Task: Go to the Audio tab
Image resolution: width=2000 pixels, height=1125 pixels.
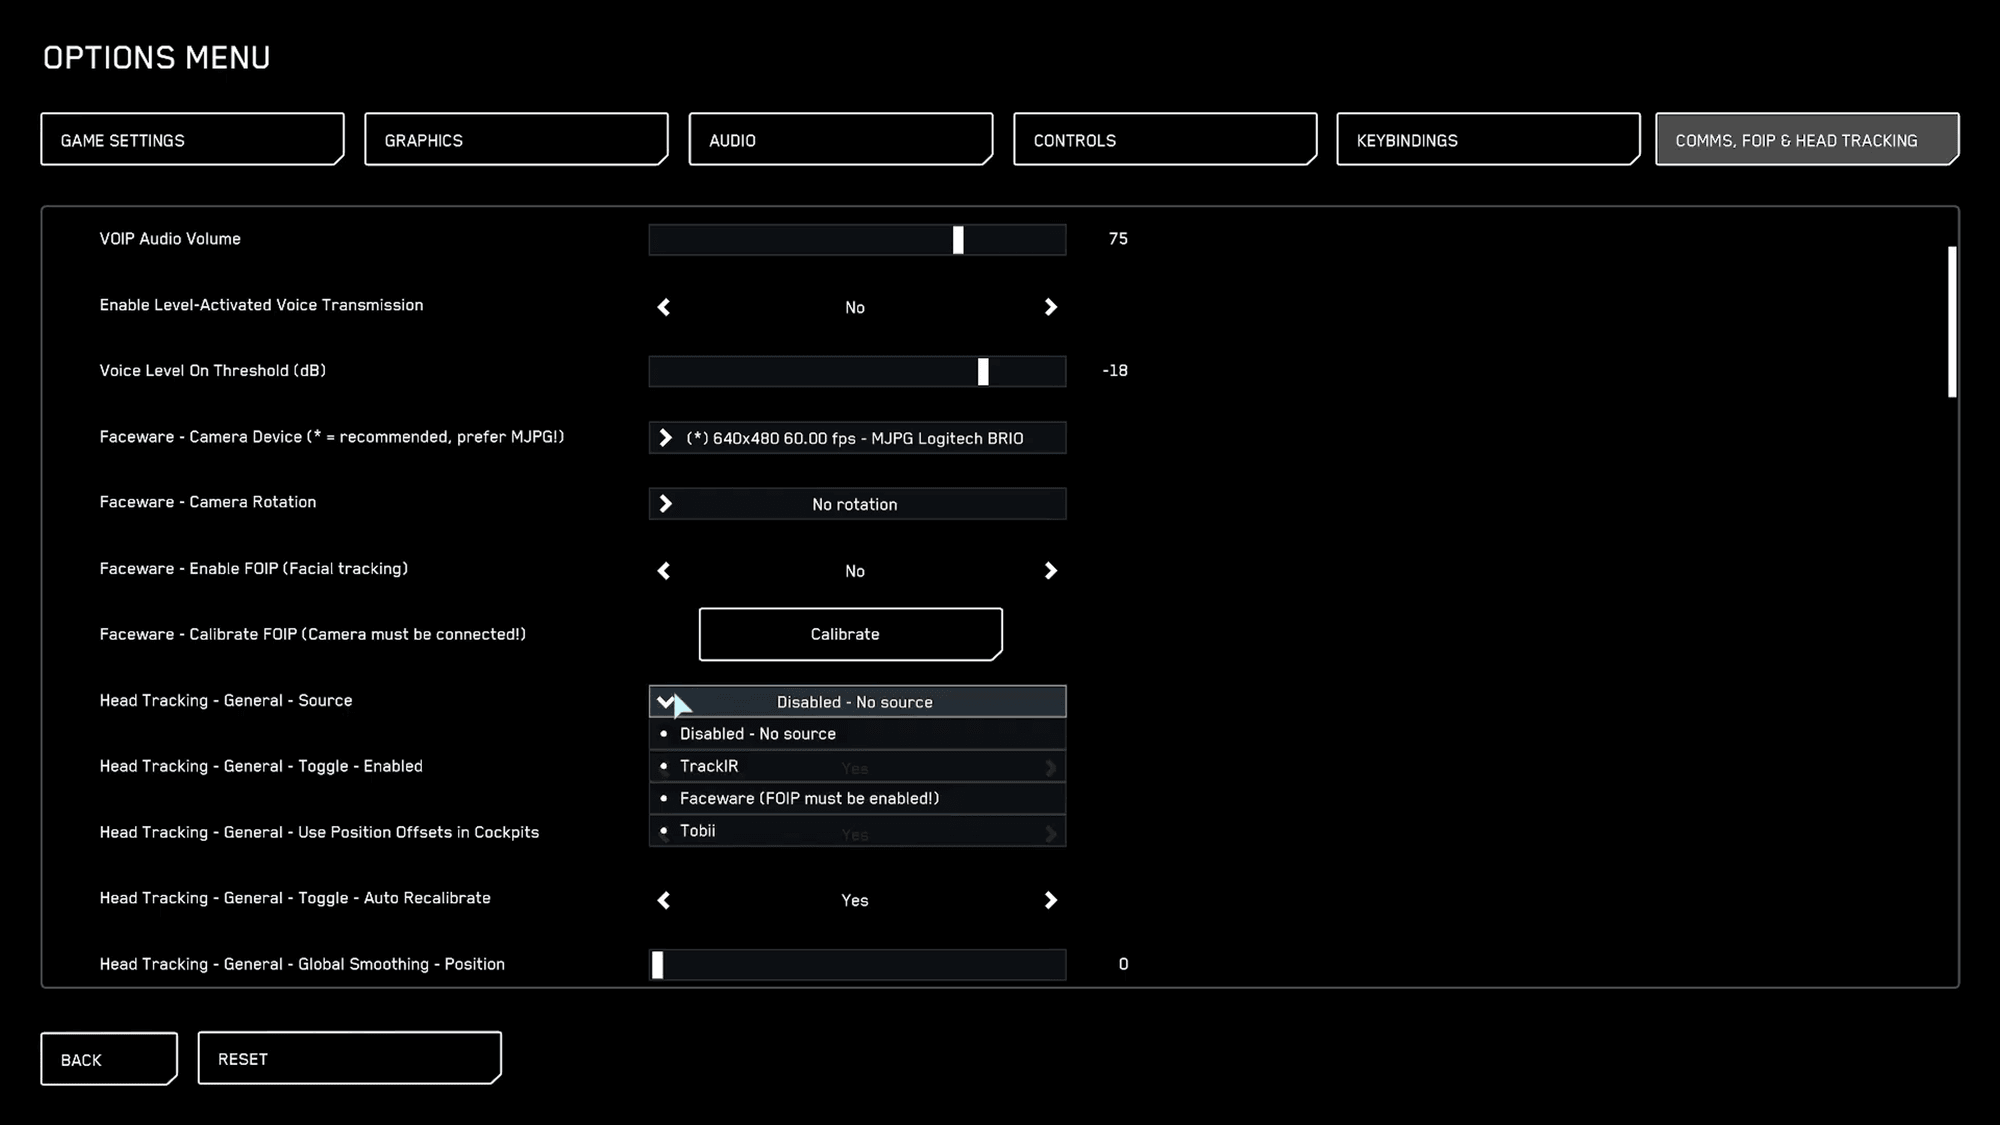Action: (841, 139)
